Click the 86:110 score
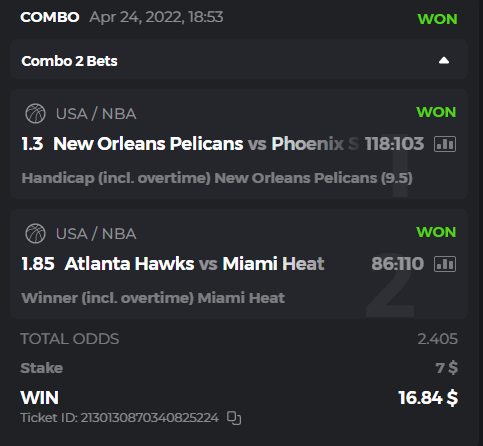This screenshot has height=446, width=483. point(398,264)
